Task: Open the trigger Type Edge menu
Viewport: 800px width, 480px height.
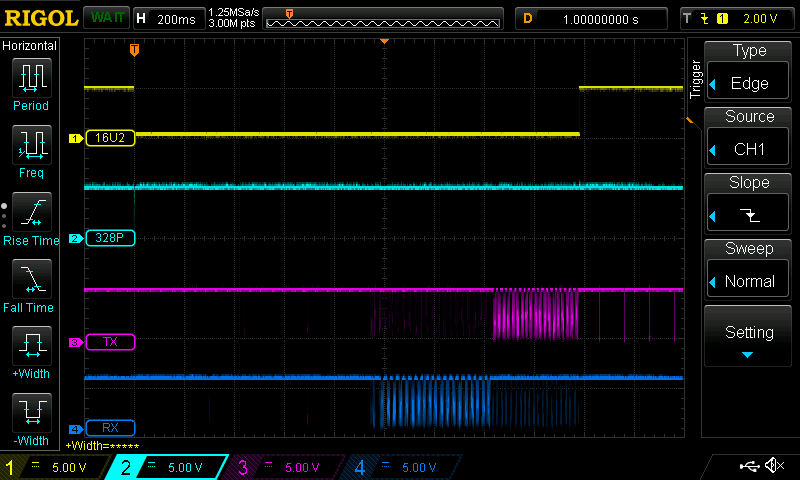Action: pos(749,70)
